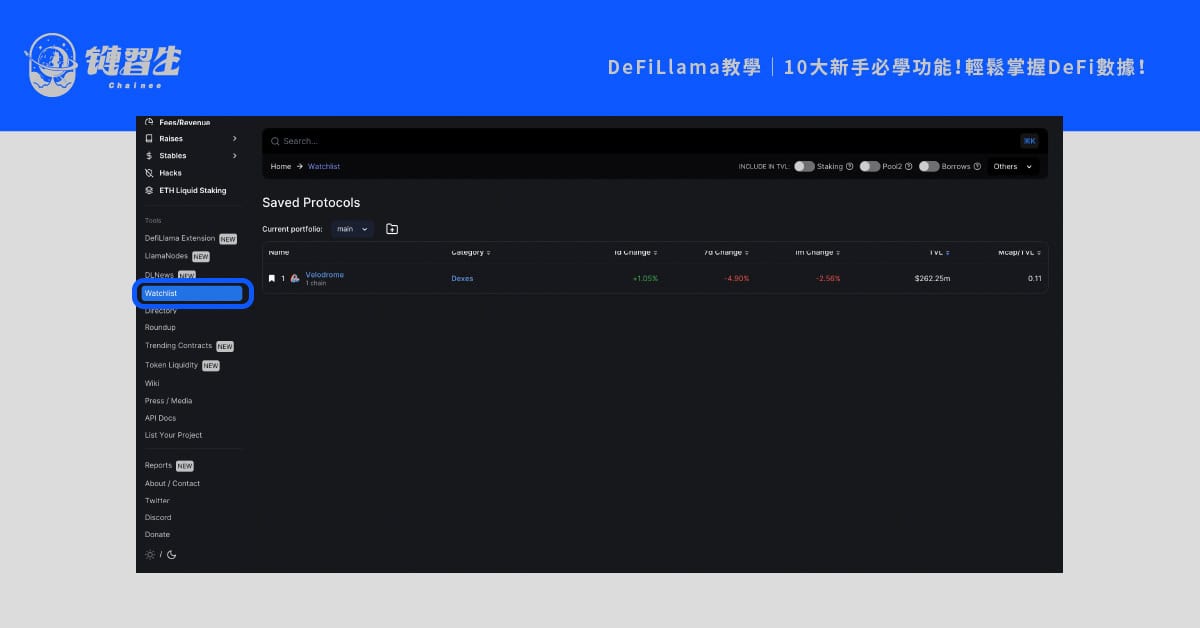
Task: Switch to light theme sun icon
Action: click(x=150, y=555)
